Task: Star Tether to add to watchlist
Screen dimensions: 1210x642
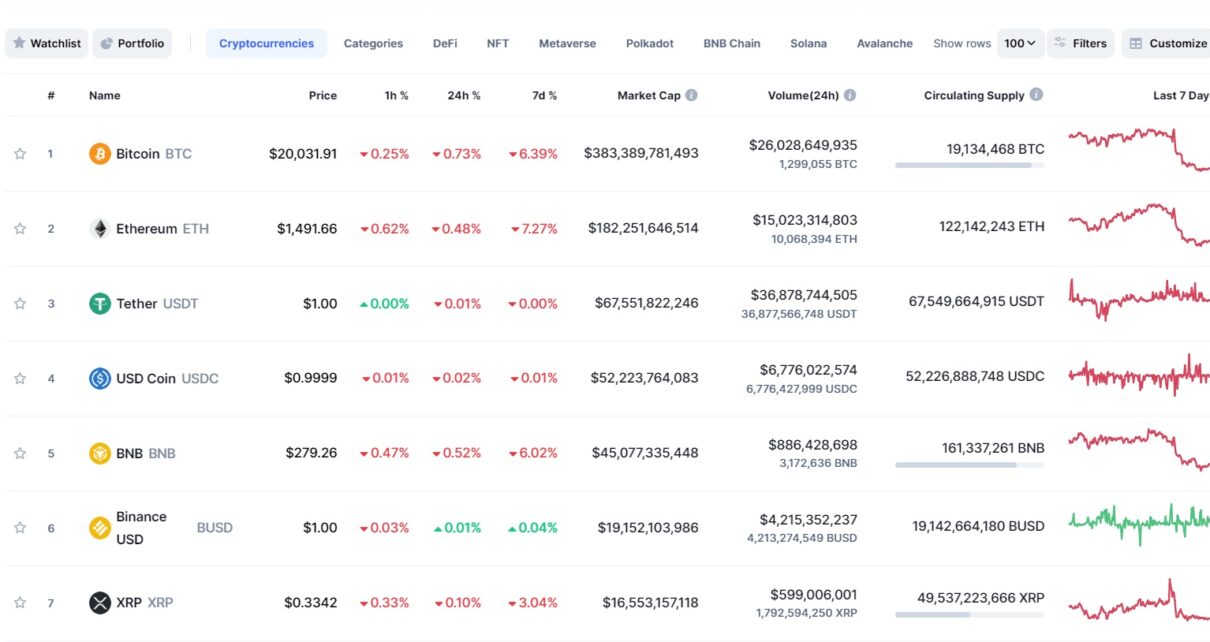Action: click(x=20, y=304)
